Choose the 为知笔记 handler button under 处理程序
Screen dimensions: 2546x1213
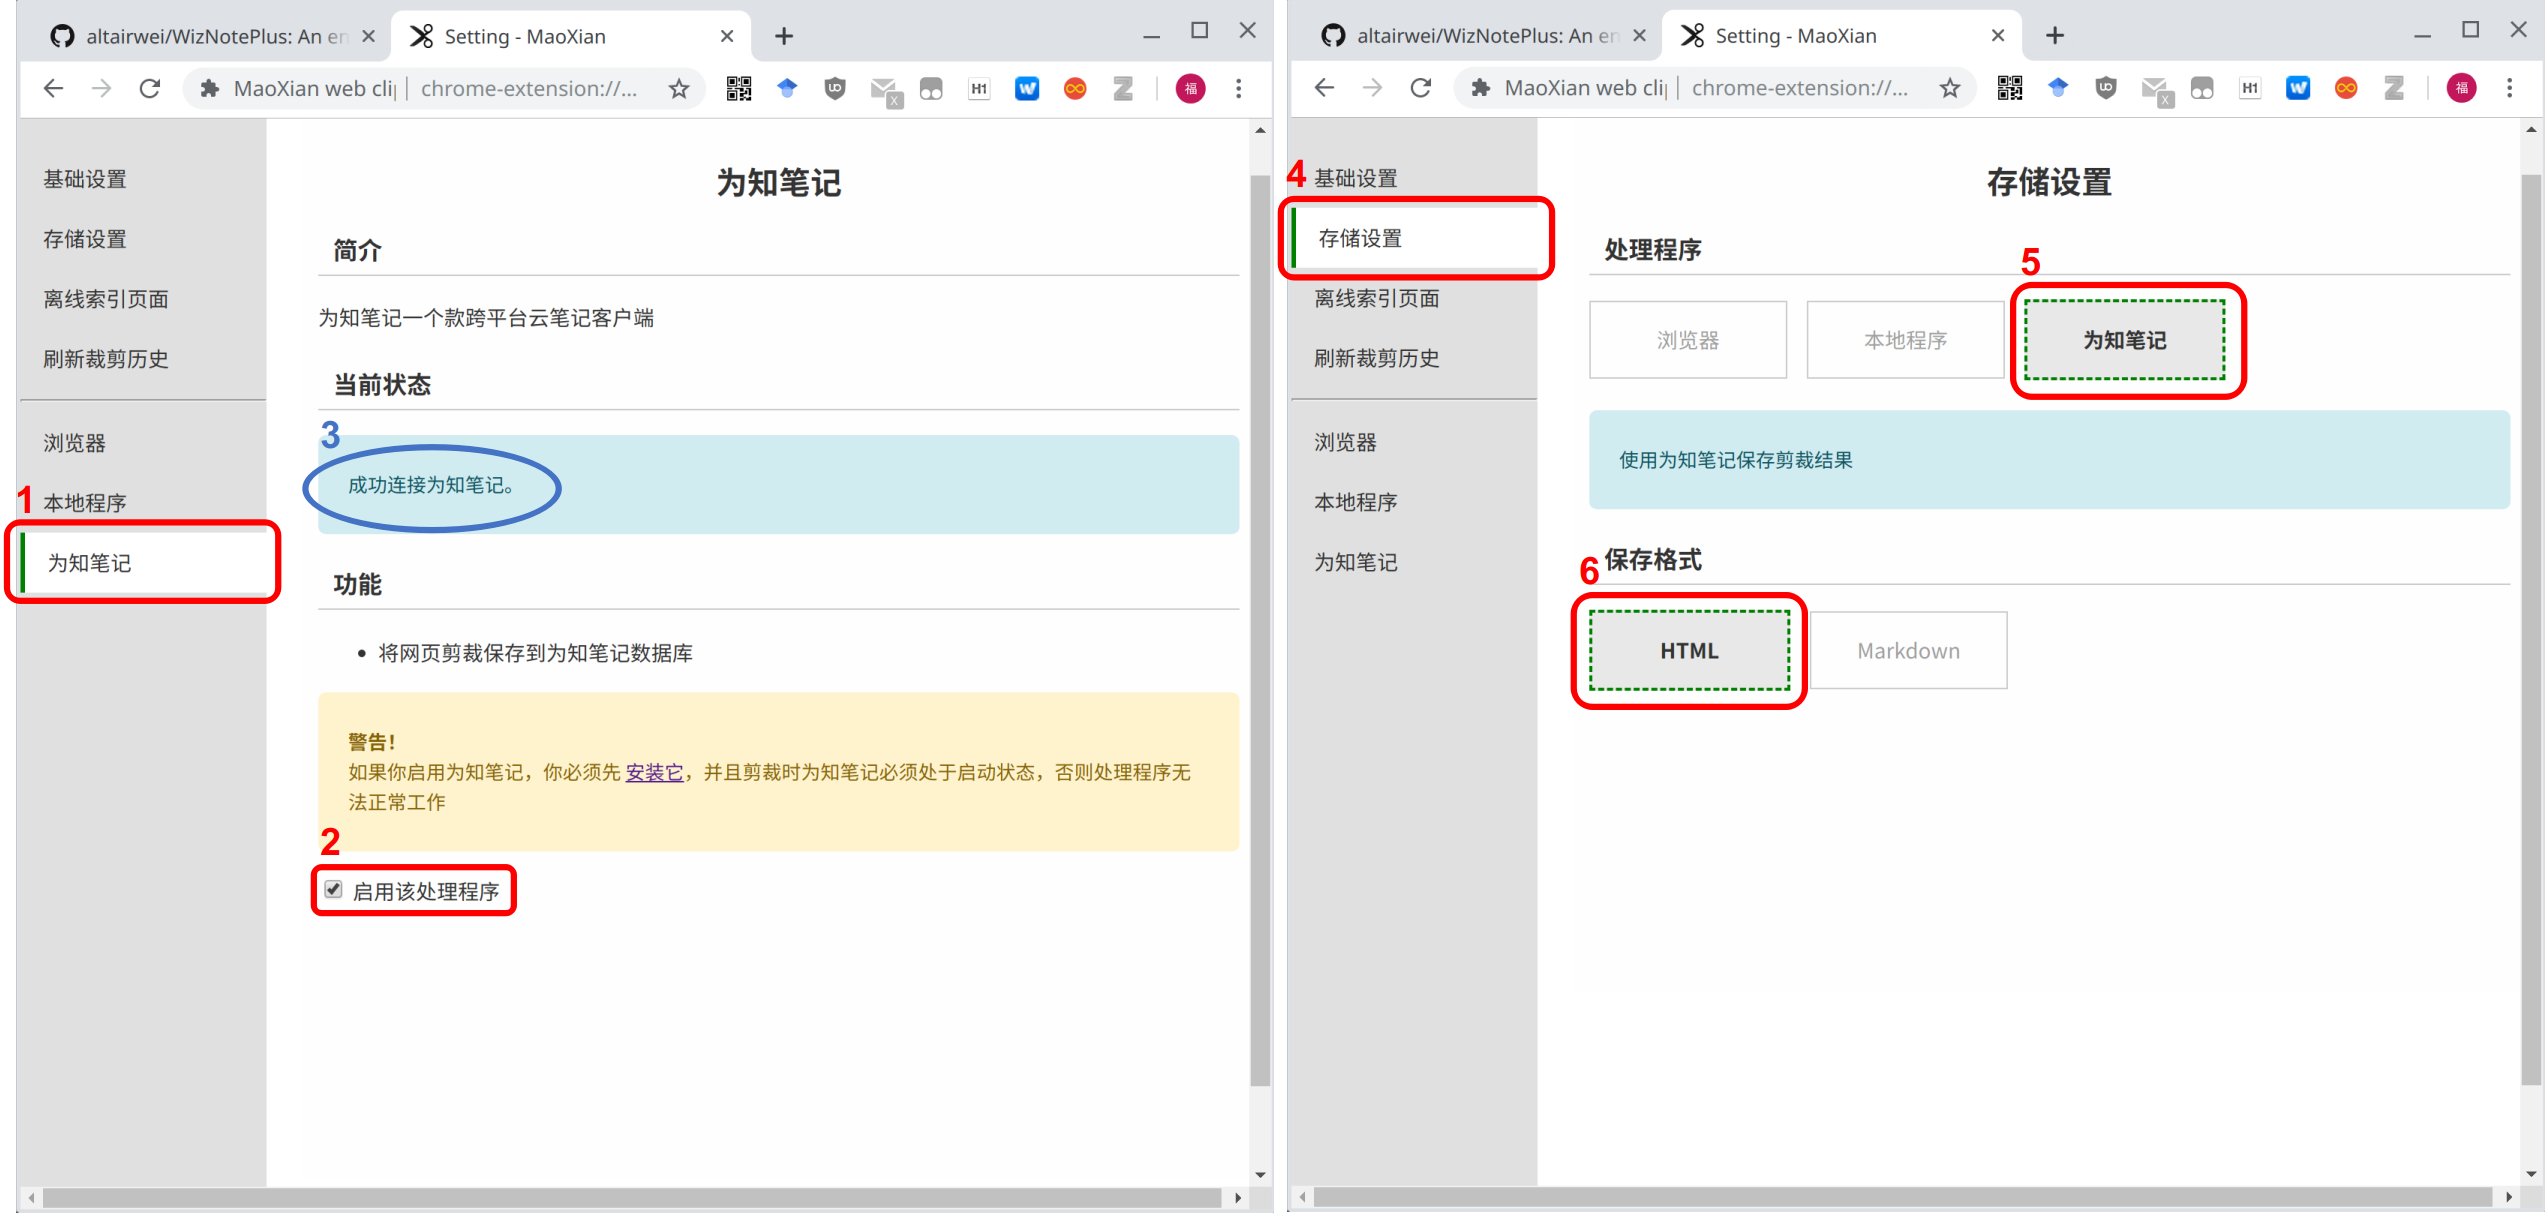tap(2125, 340)
